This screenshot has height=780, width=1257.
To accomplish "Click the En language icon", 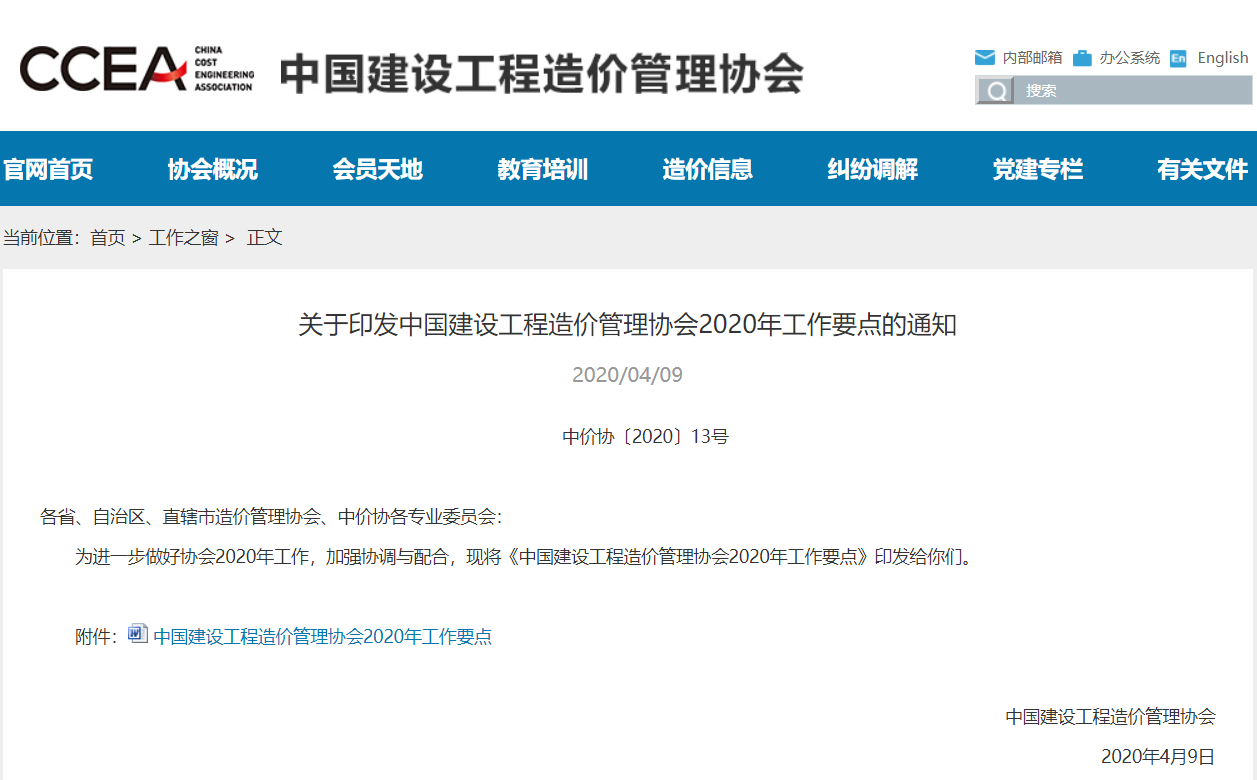I will pos(1179,57).
